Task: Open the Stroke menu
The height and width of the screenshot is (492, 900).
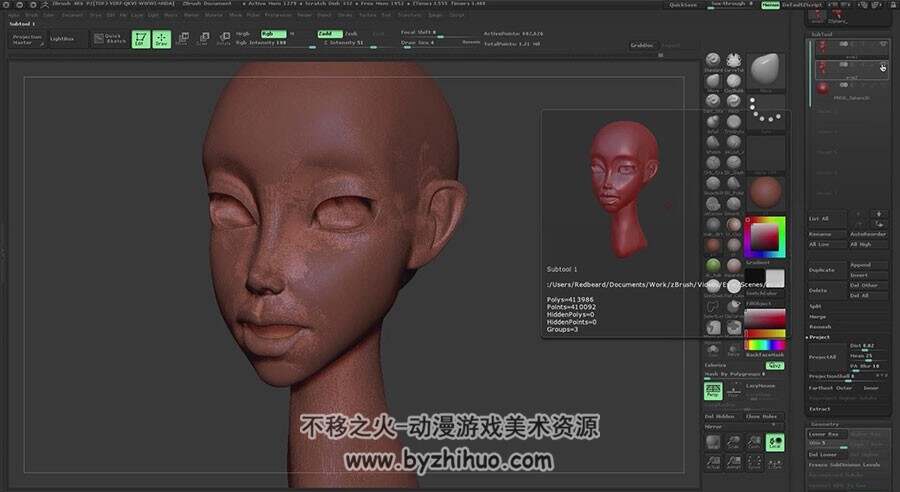Action: coord(345,15)
